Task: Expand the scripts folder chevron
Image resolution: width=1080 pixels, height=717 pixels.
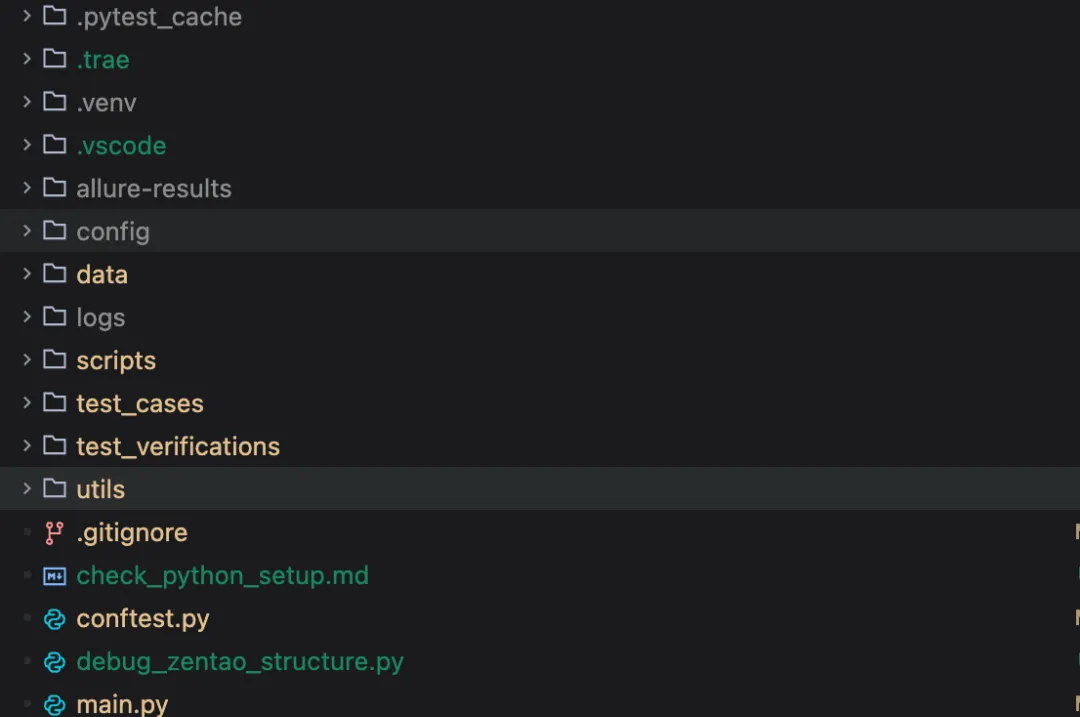Action: tap(27, 360)
